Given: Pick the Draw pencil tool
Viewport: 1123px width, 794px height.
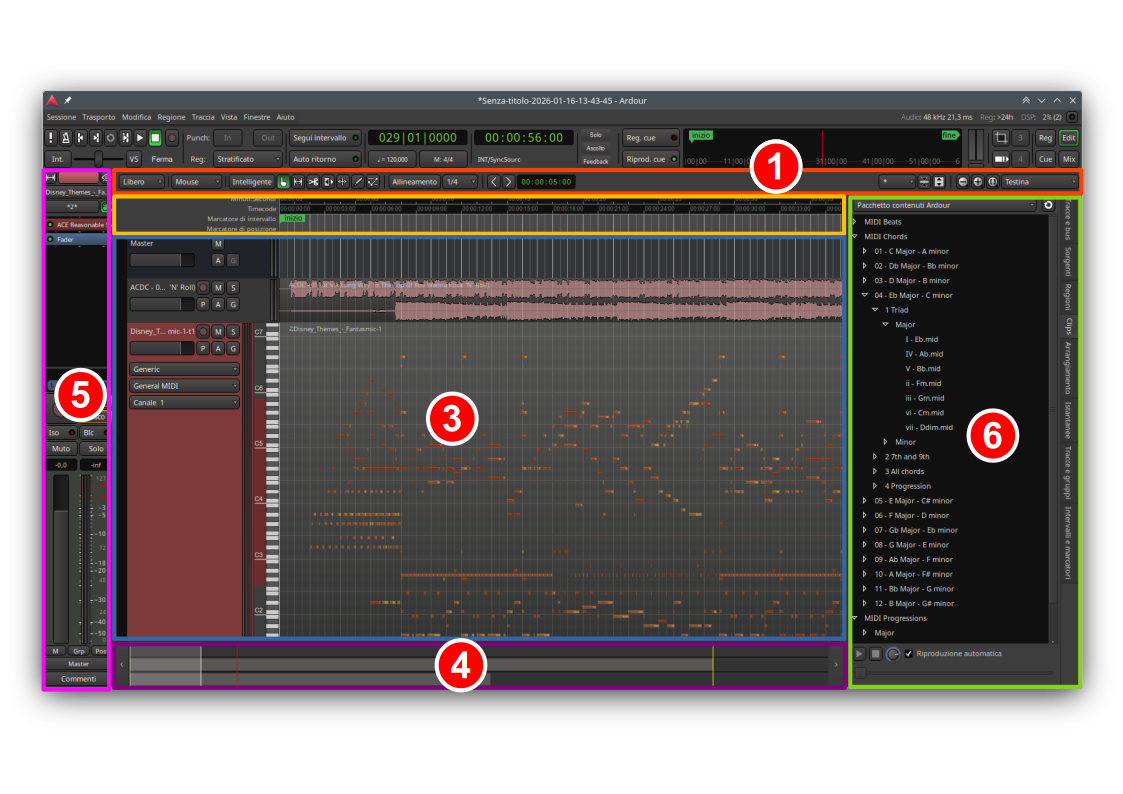Looking at the screenshot, I should [x=358, y=182].
